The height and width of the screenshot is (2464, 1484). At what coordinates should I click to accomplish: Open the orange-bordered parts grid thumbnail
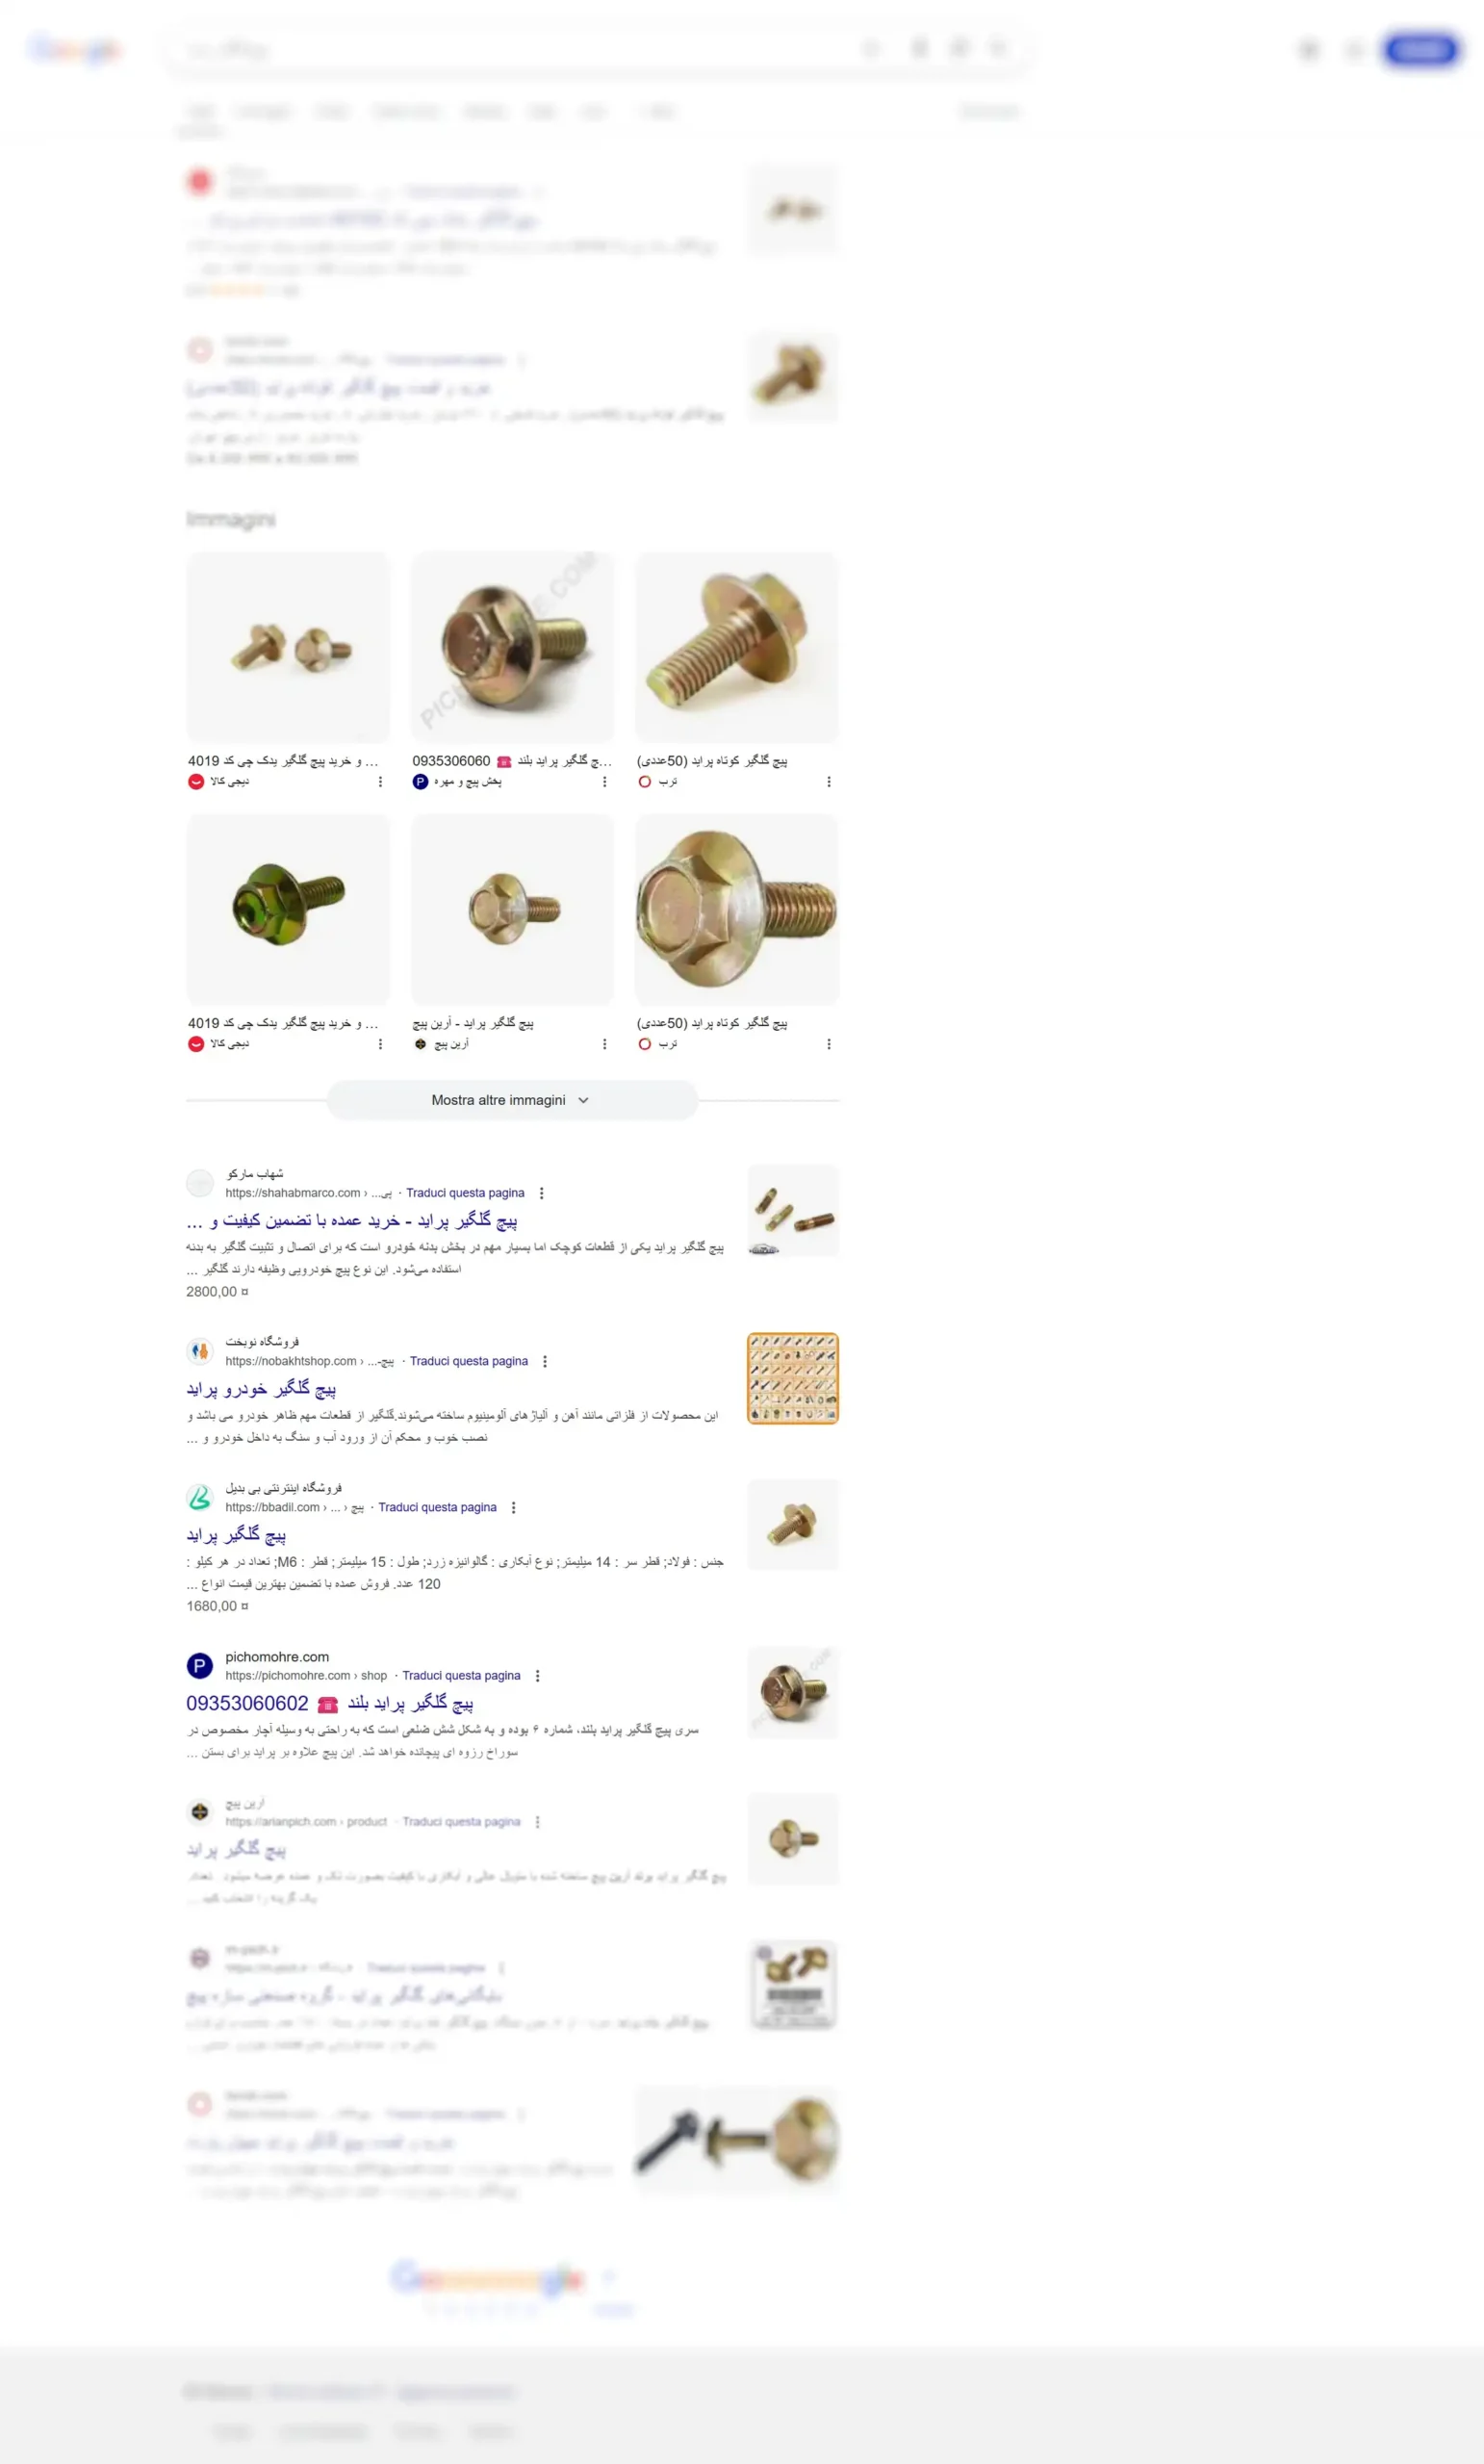tap(793, 1378)
